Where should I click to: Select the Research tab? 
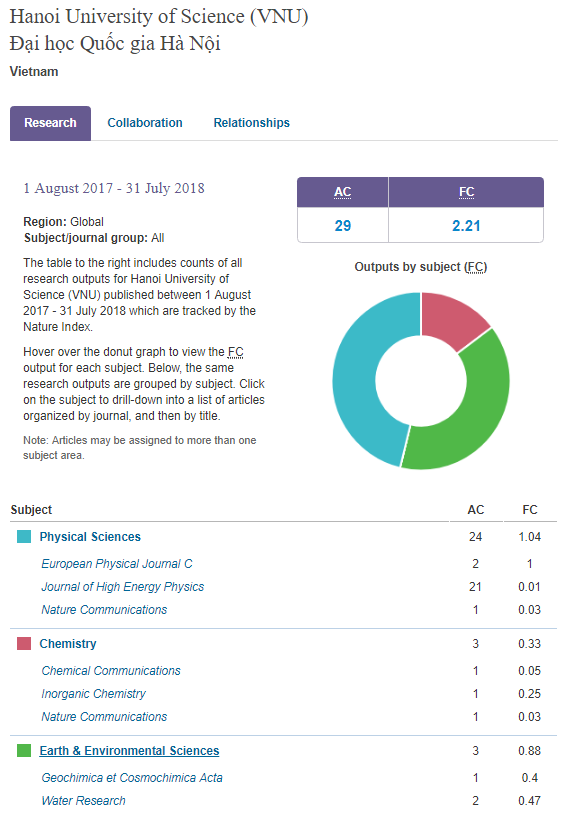tap(50, 123)
